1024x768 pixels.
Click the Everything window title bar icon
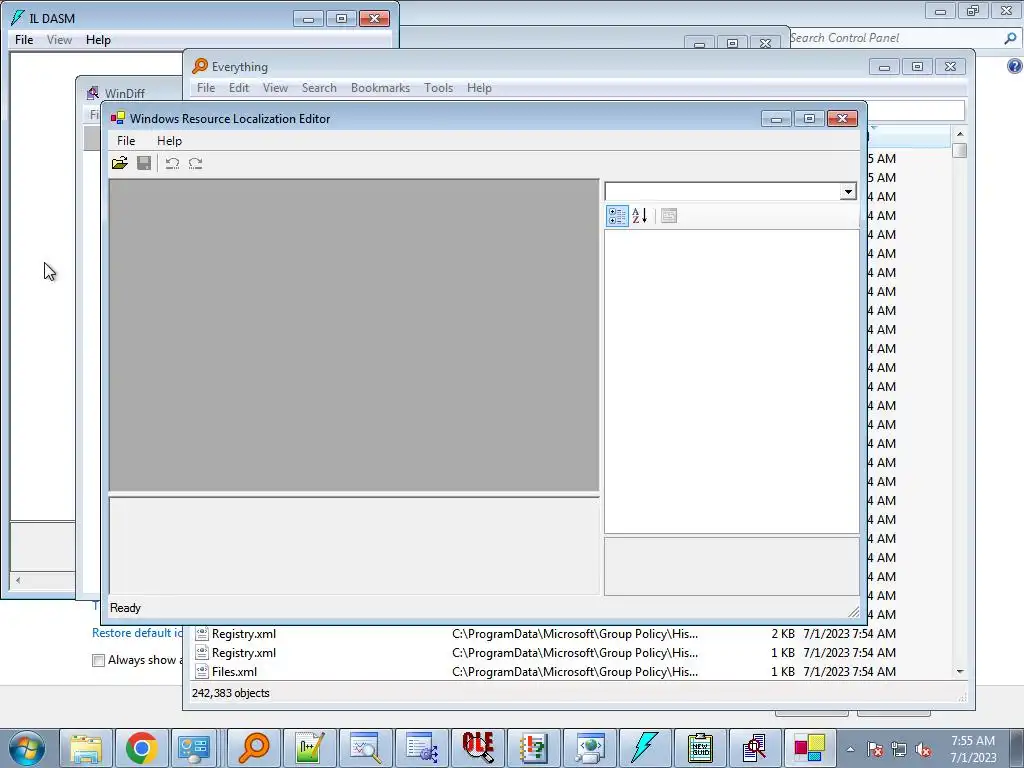click(x=200, y=66)
